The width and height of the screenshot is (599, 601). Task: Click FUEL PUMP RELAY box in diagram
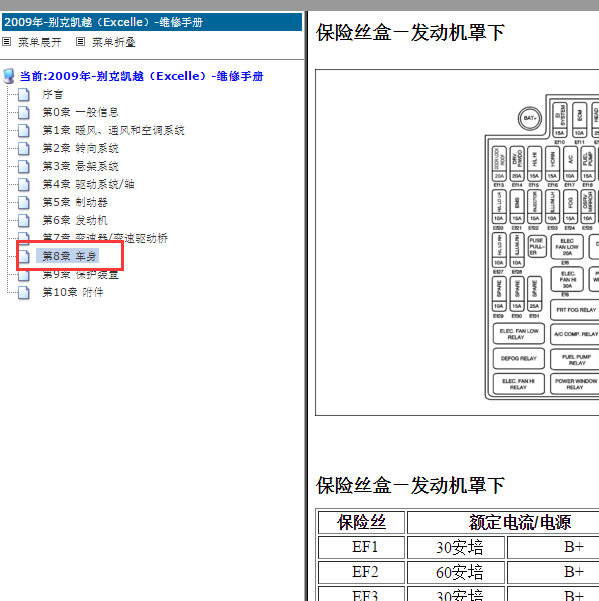(x=575, y=360)
